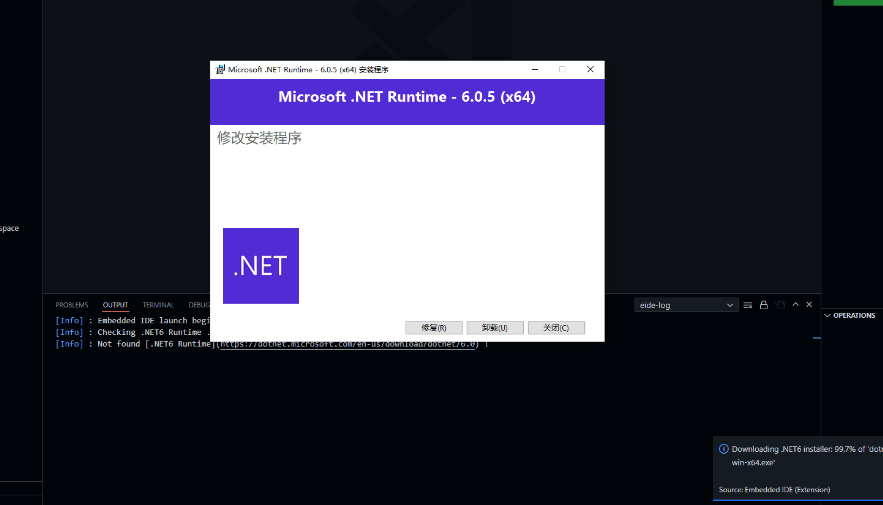Click 'Embedded IDE launch' log line

133,321
